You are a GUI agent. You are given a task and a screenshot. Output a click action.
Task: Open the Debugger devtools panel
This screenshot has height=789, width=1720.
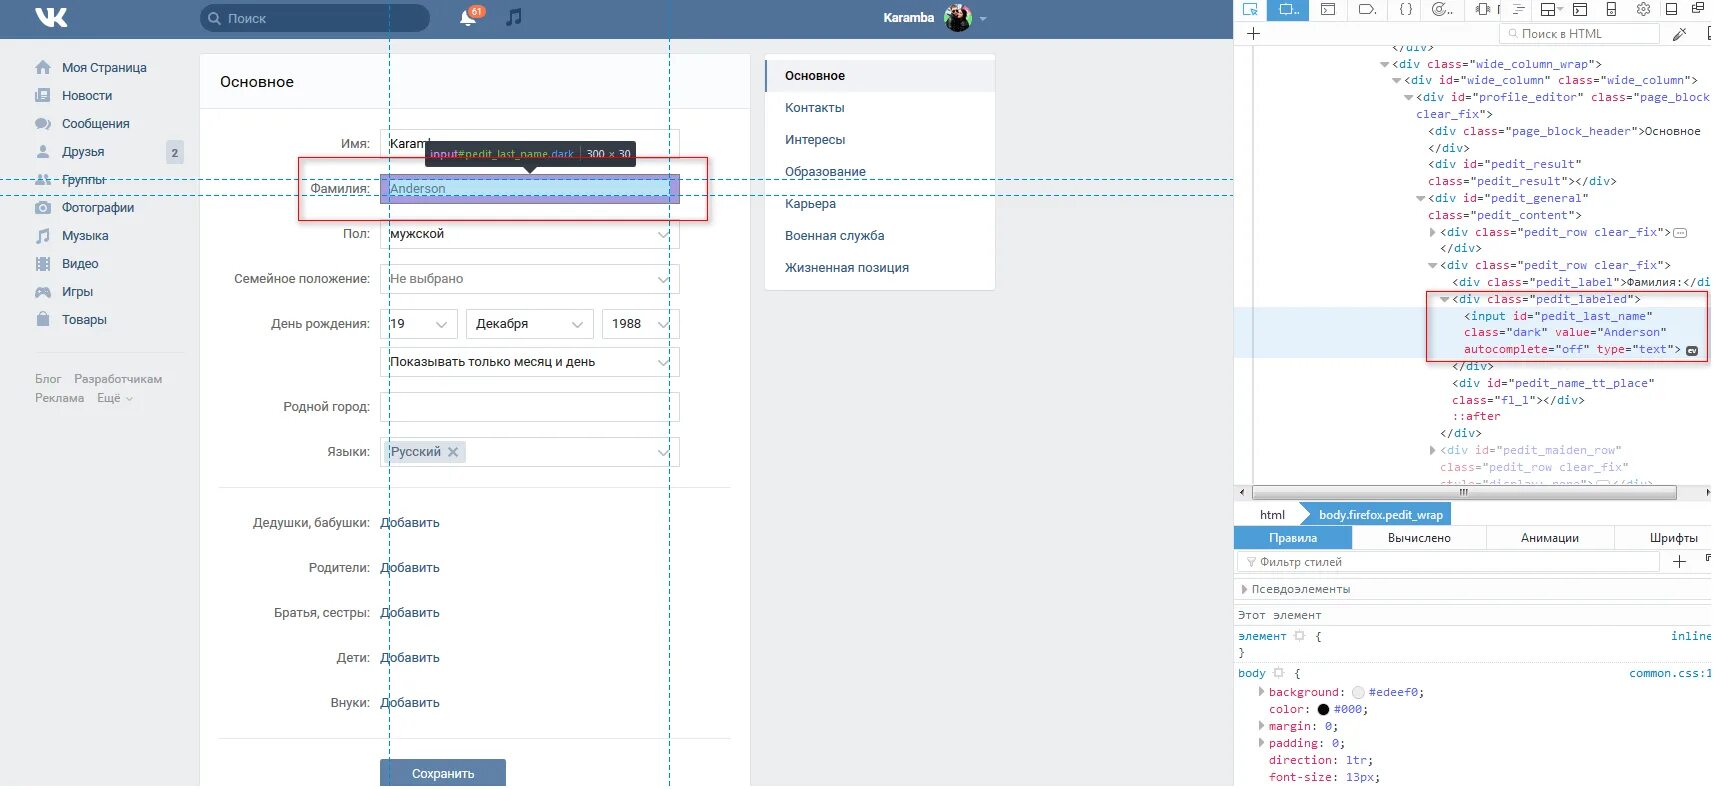(1367, 9)
